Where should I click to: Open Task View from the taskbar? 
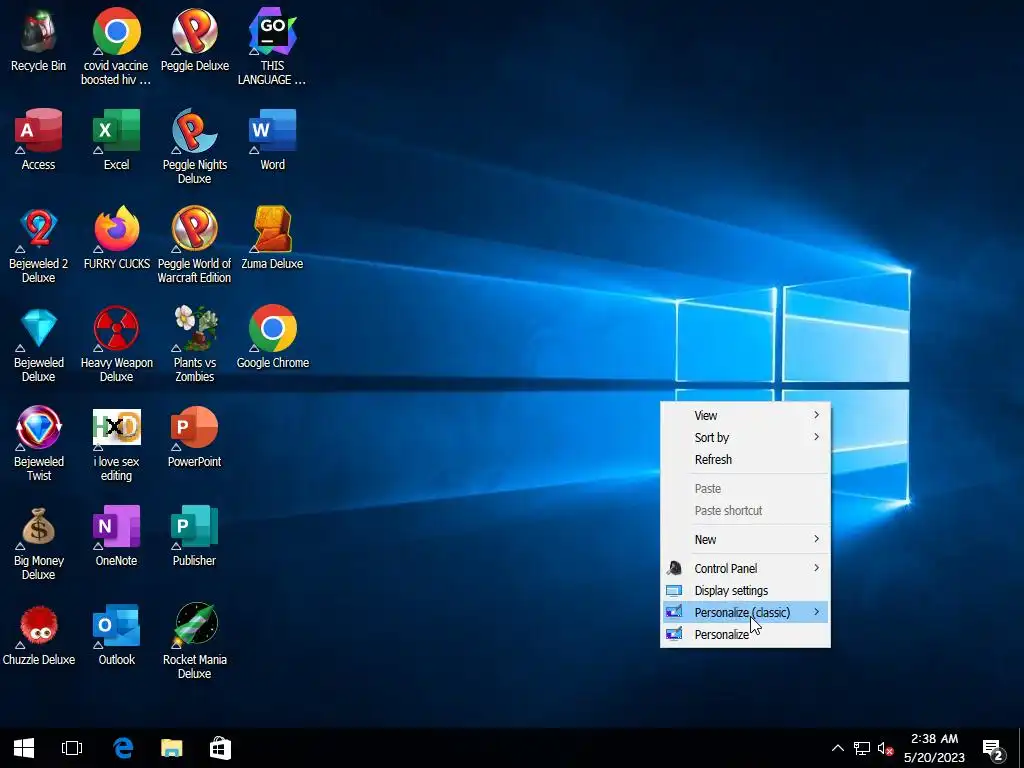pyautogui.click(x=72, y=748)
